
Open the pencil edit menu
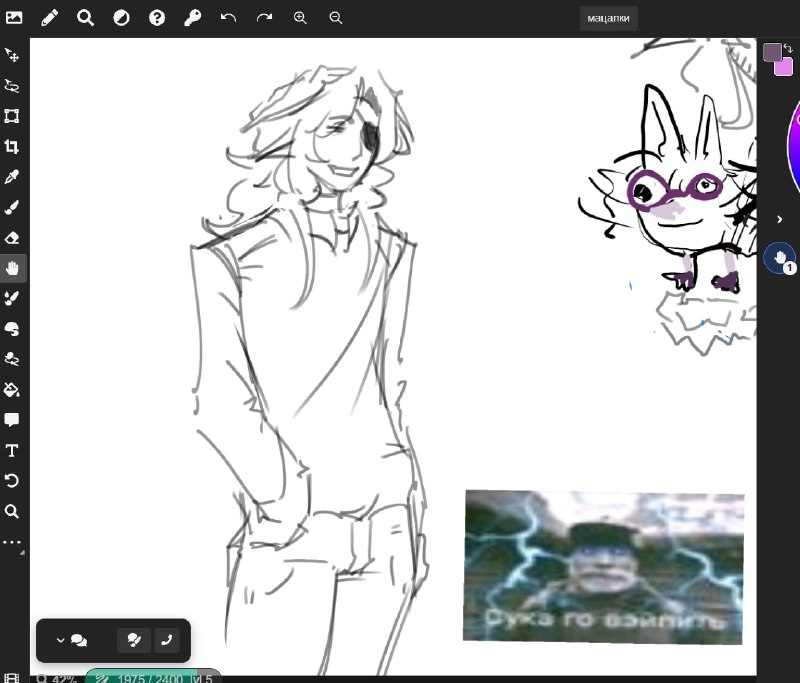point(49,18)
